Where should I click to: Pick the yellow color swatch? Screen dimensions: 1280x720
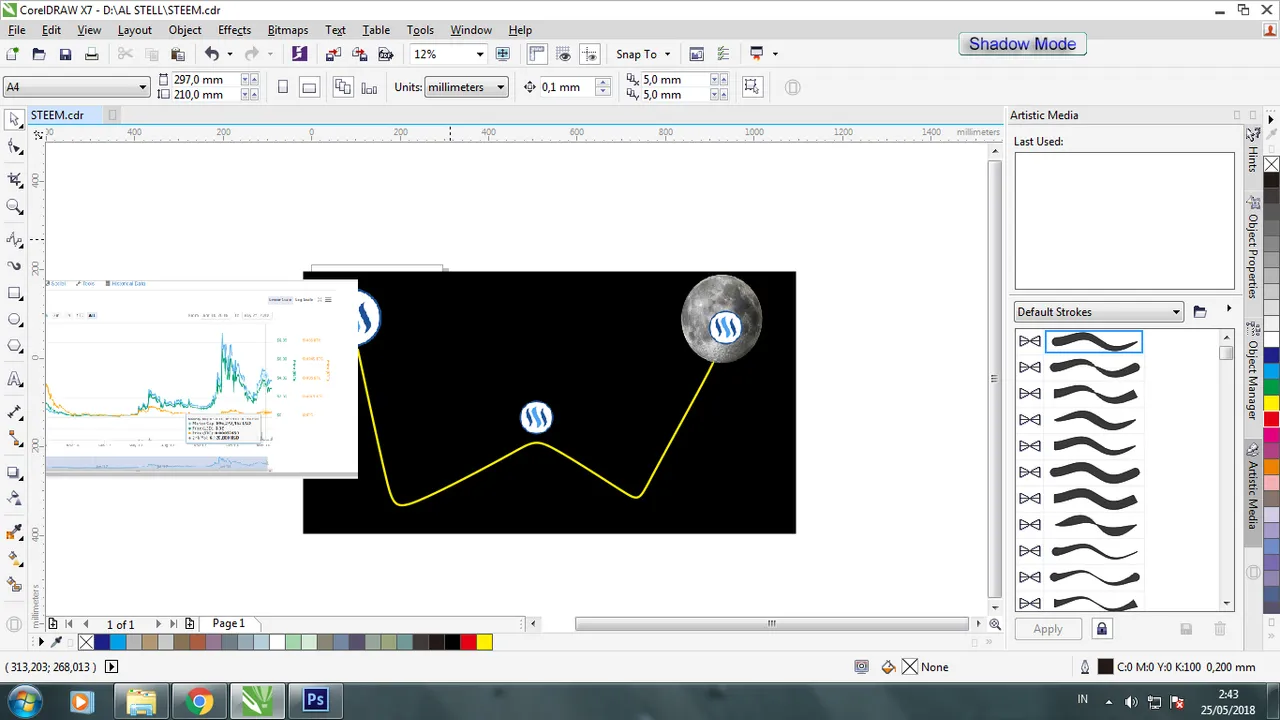(x=484, y=642)
